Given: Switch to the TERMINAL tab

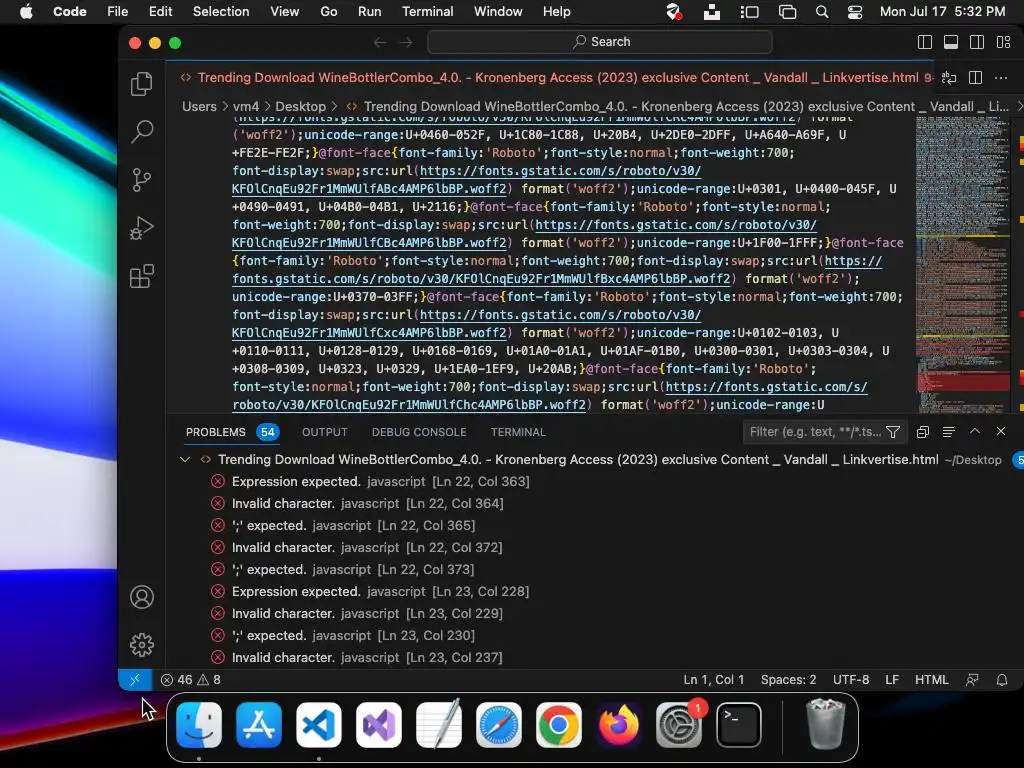Looking at the screenshot, I should pos(518,432).
